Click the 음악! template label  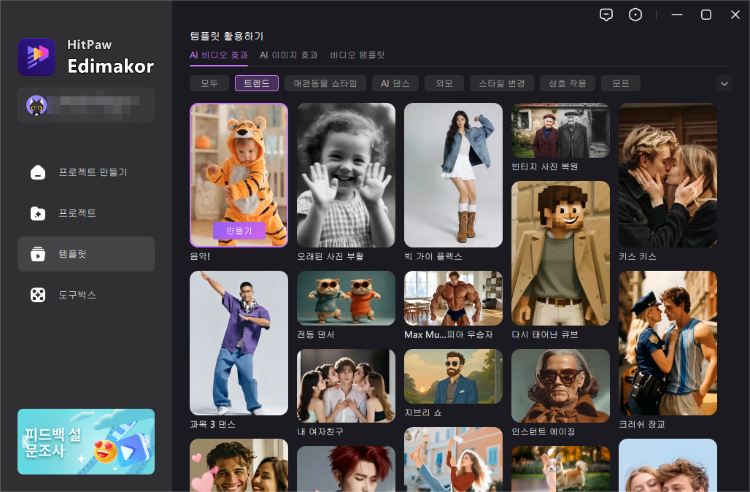click(200, 256)
